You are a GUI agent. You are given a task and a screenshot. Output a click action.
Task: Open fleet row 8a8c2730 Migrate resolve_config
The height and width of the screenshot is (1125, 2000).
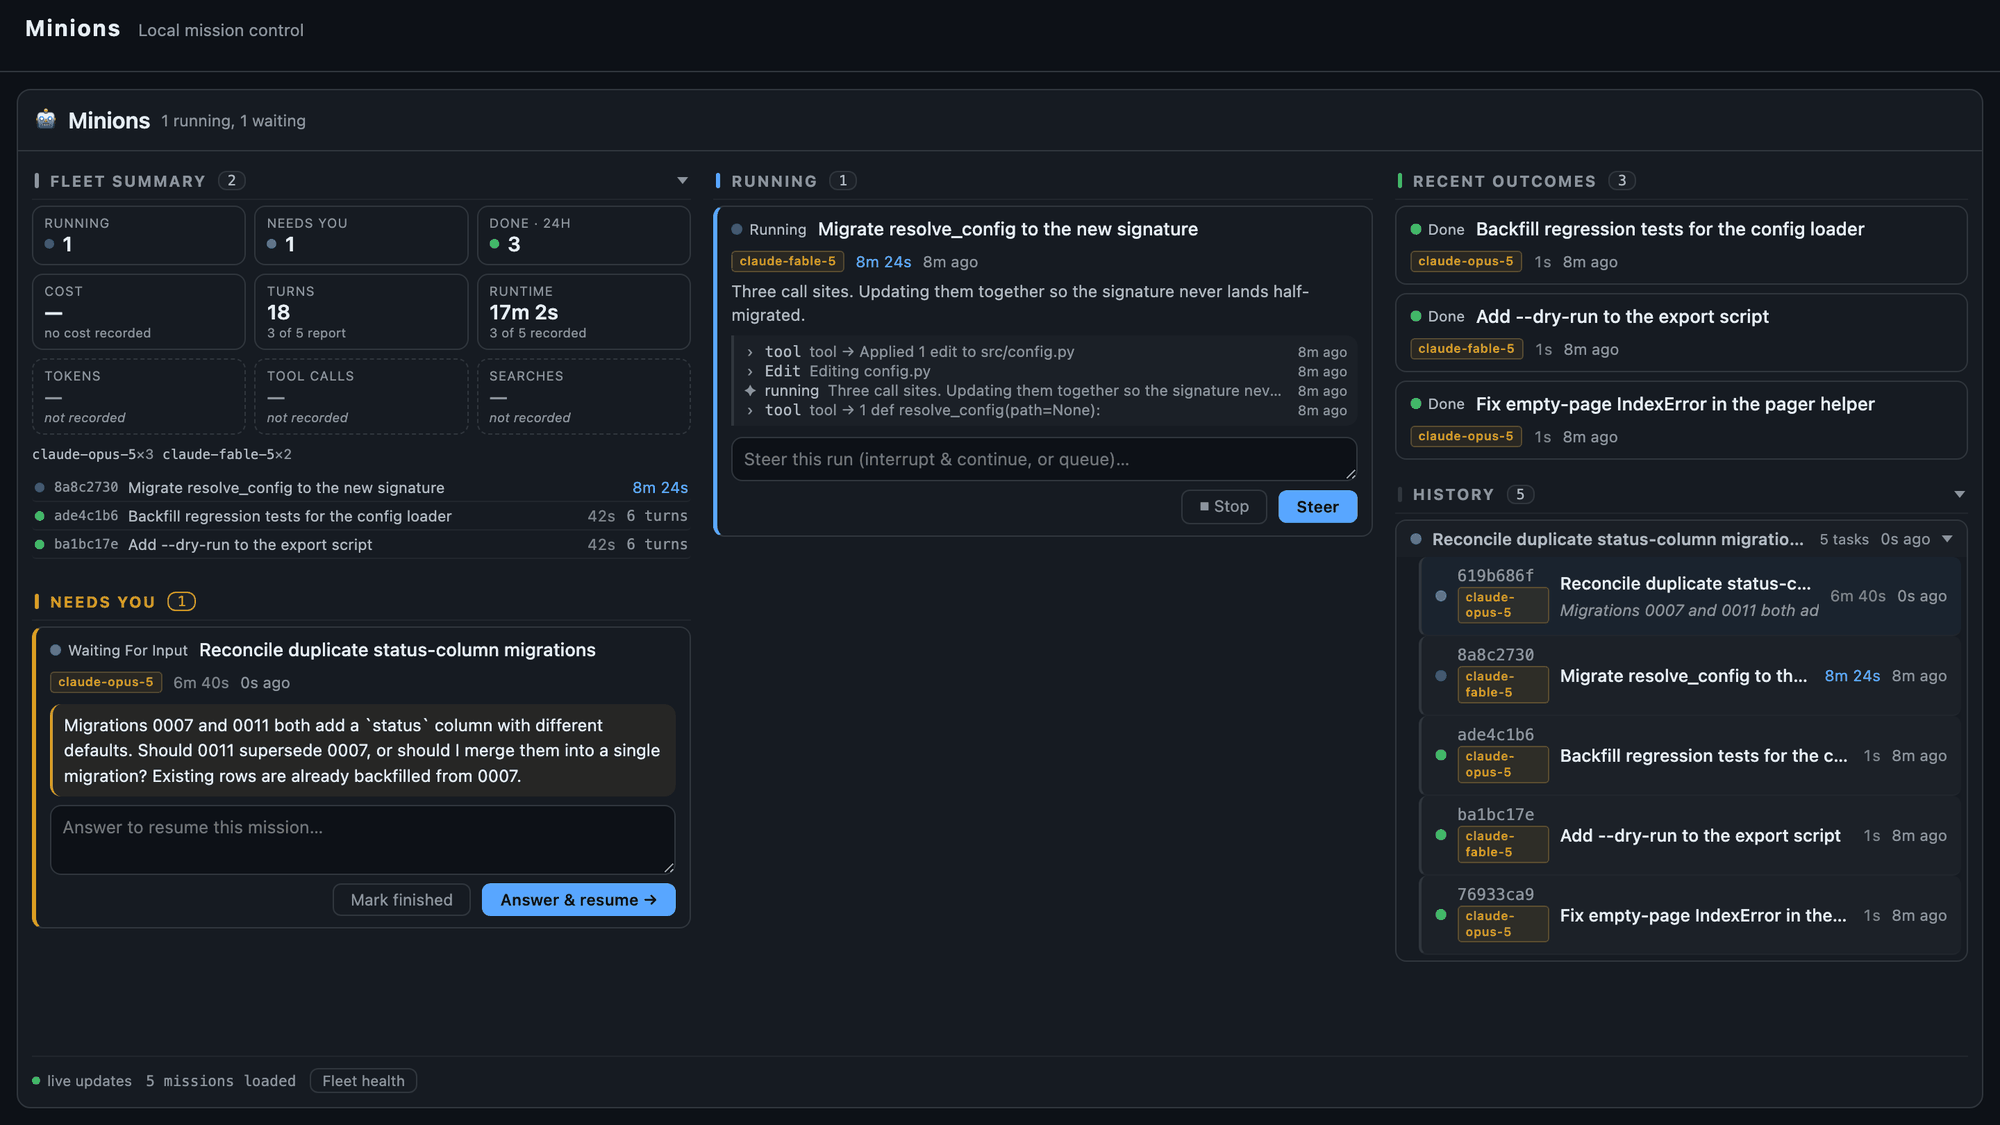(361, 487)
